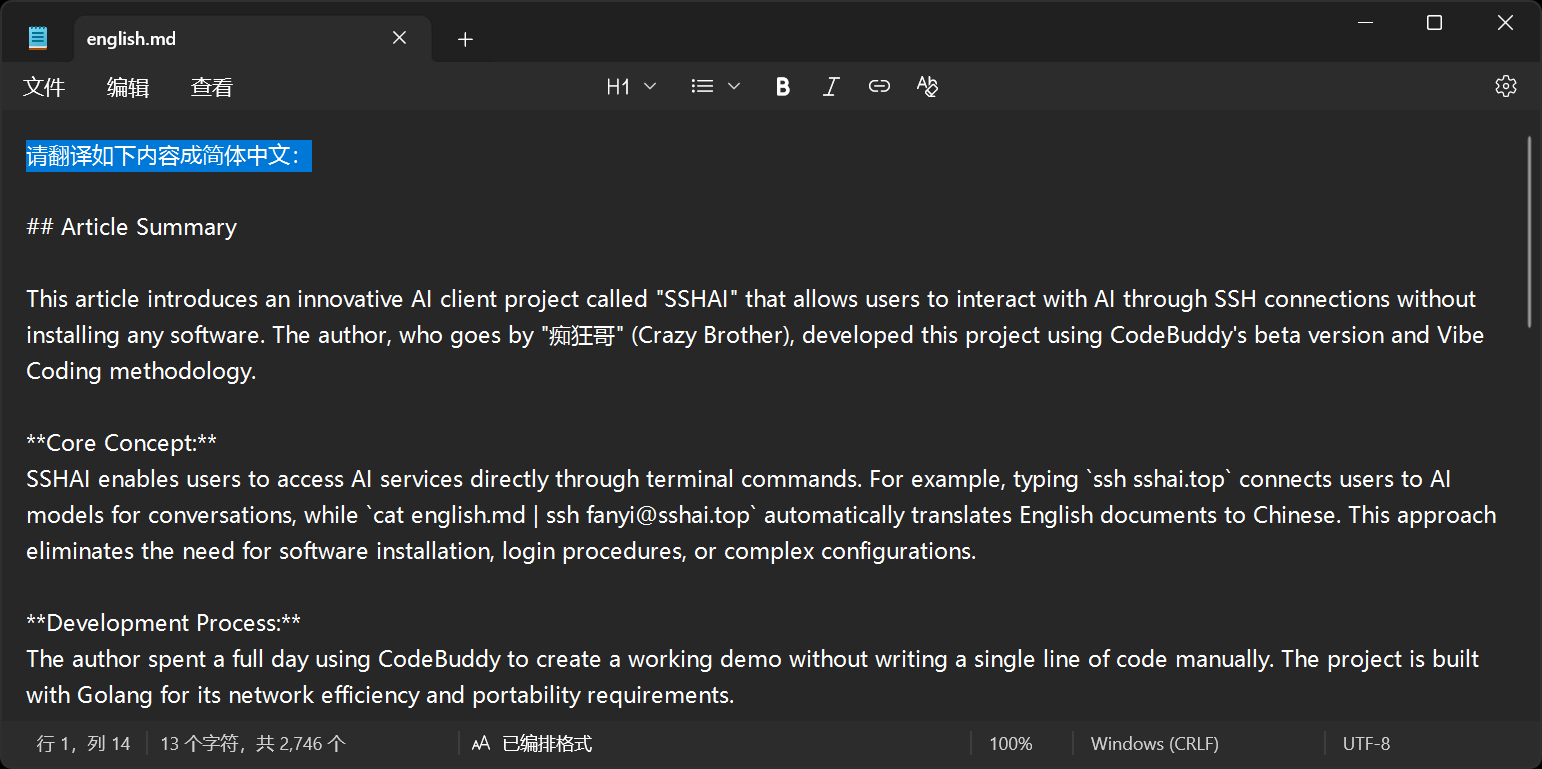Open the 编辑 menu
The height and width of the screenshot is (769, 1542).
point(128,87)
